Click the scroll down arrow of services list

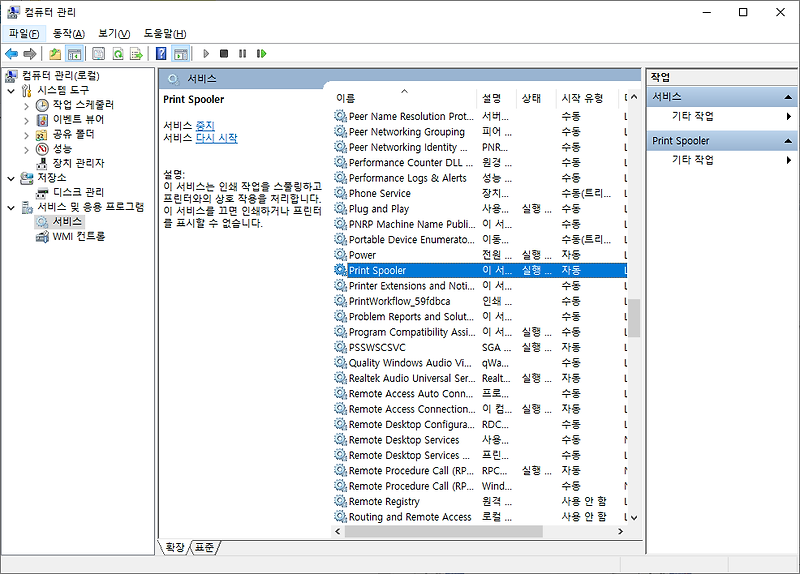[x=634, y=517]
